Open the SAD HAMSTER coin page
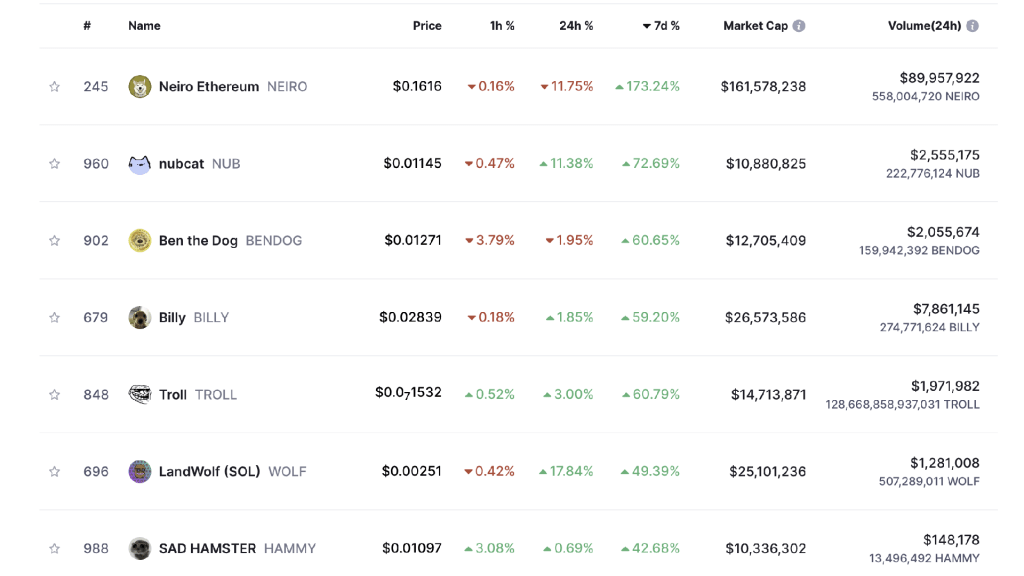 click(x=207, y=549)
